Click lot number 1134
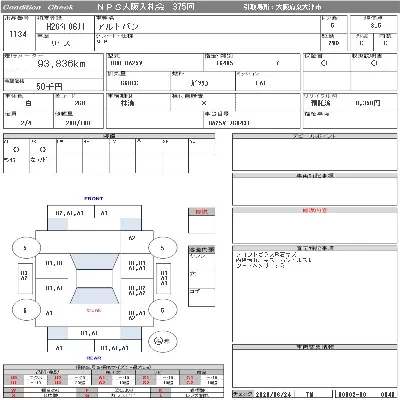Viewport: 400px width, 400px height. pyautogui.click(x=18, y=34)
